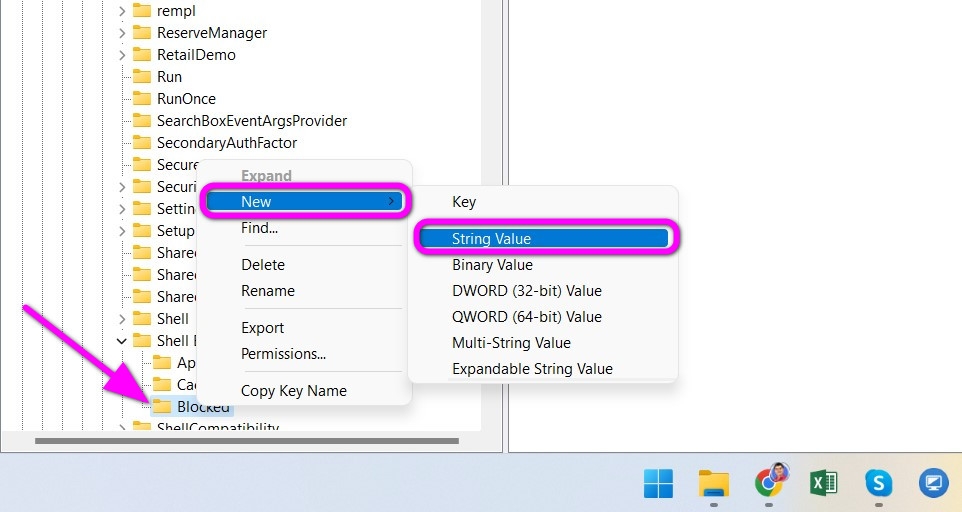This screenshot has width=962, height=512.
Task: Select the RunOnce key label
Action: (186, 99)
